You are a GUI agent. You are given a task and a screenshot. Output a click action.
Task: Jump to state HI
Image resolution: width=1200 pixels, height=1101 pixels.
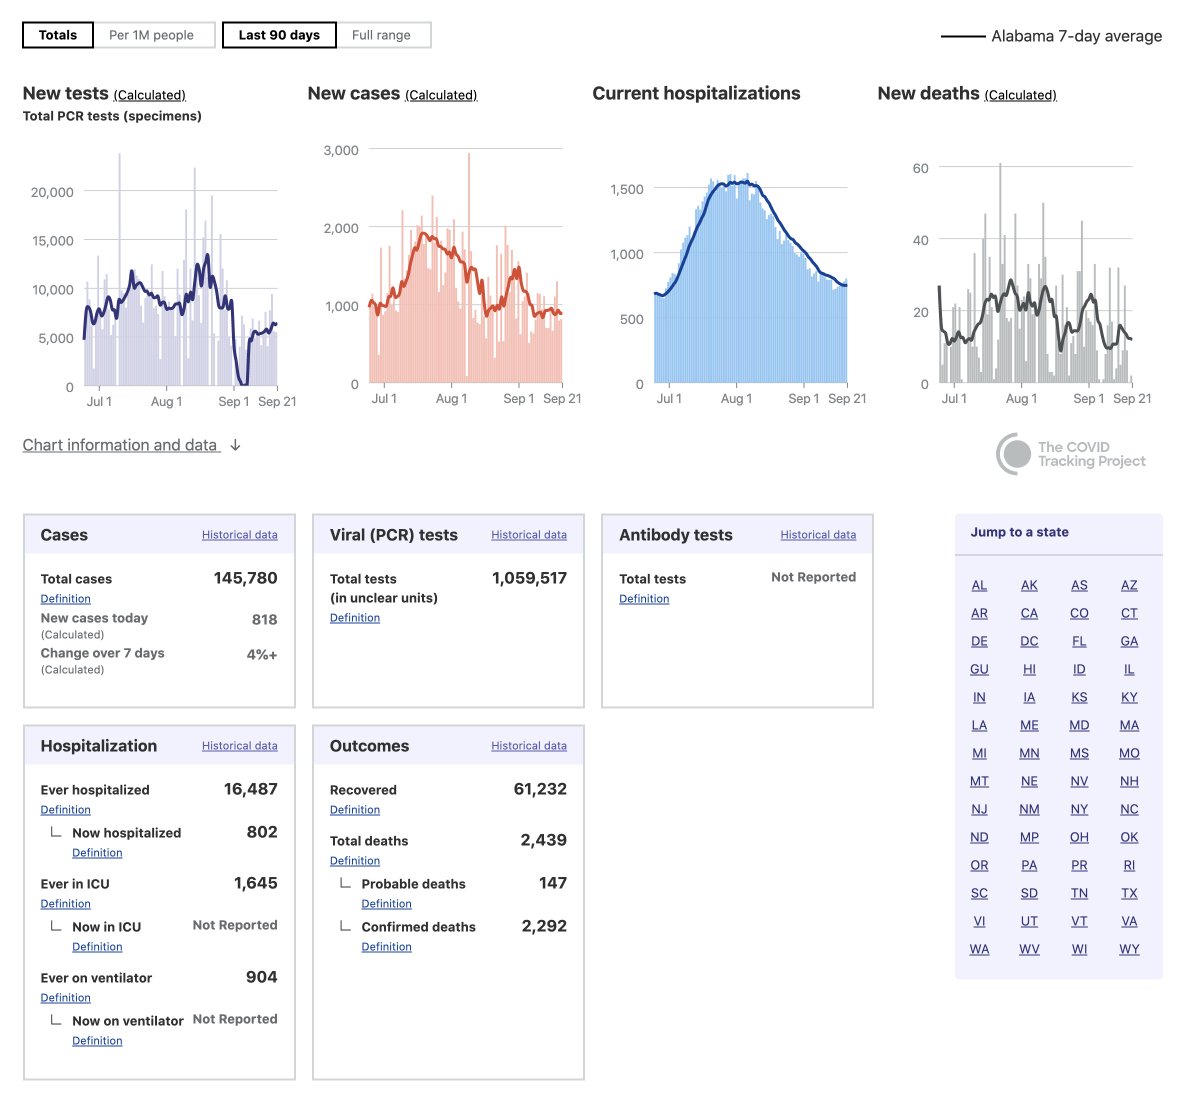pos(1029,669)
